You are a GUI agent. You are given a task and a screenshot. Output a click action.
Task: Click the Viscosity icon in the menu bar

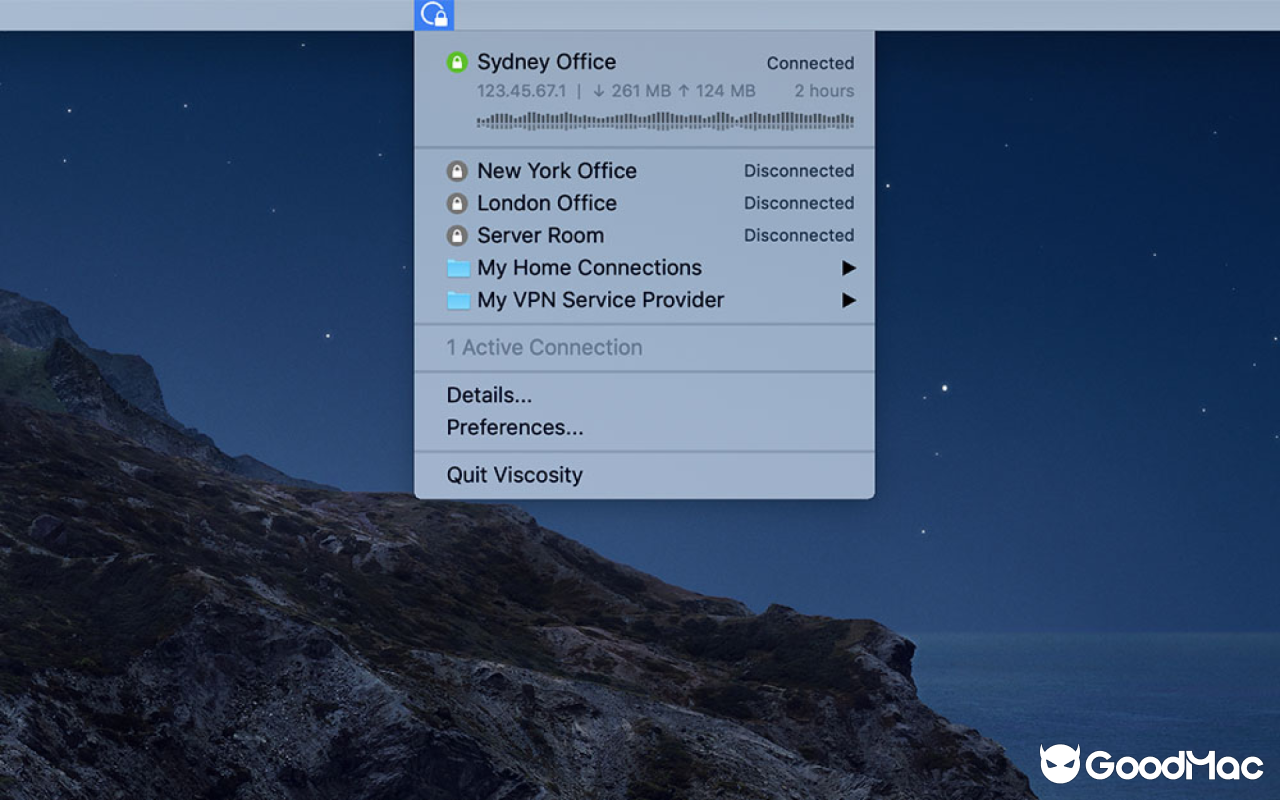click(x=433, y=15)
